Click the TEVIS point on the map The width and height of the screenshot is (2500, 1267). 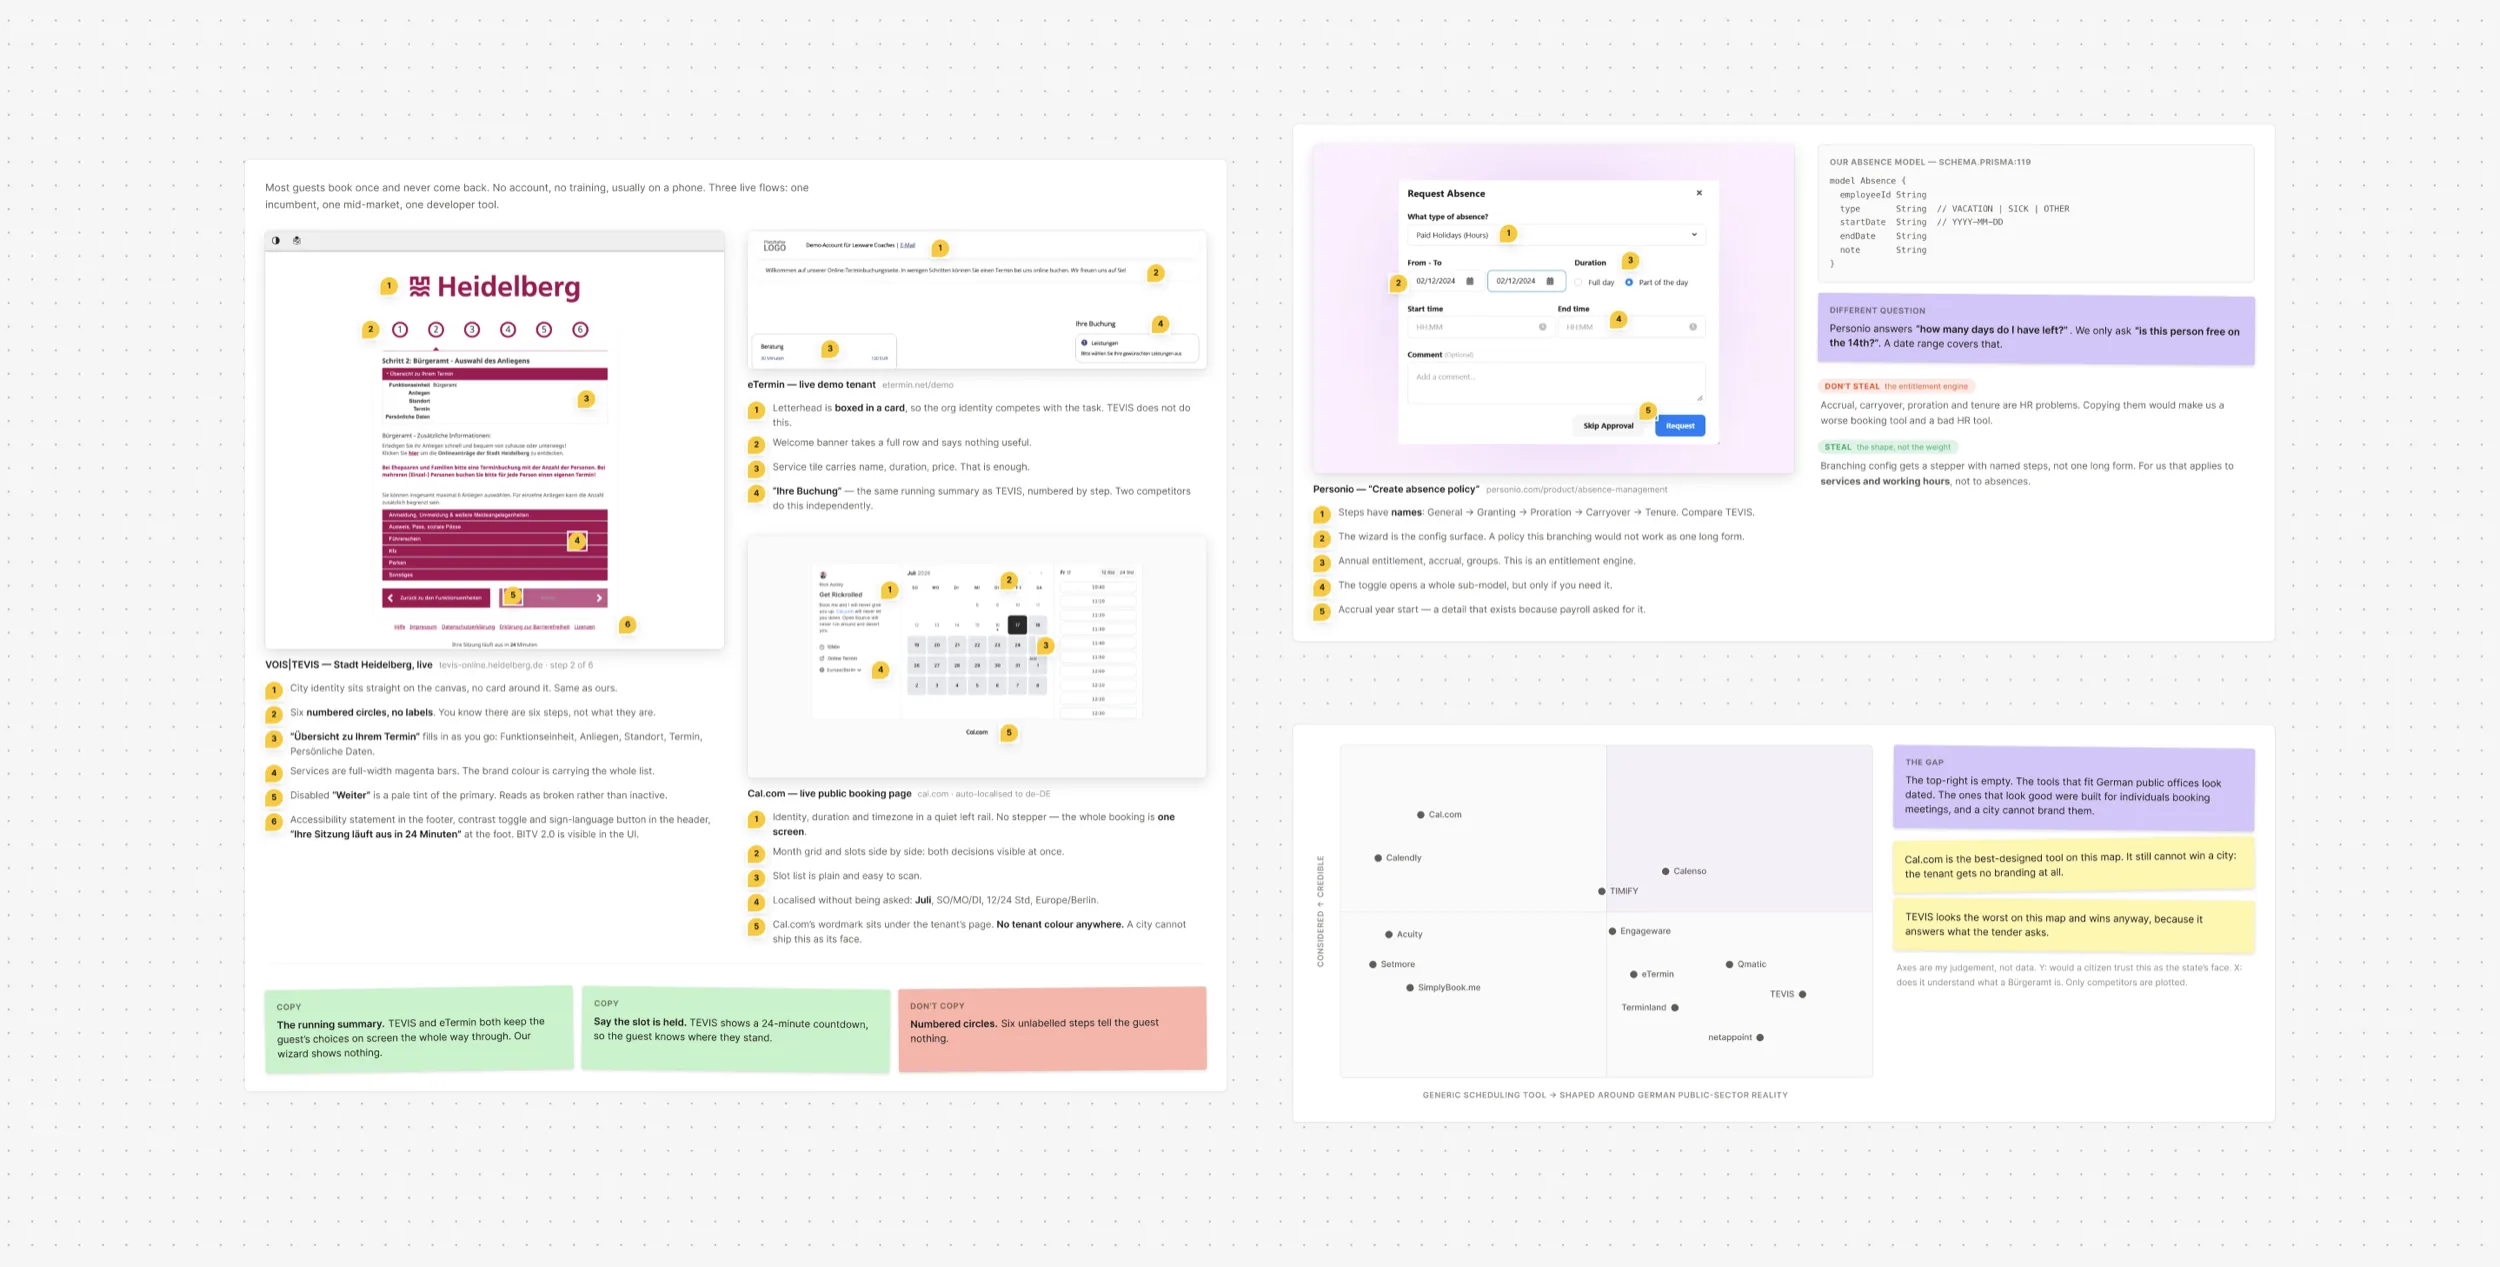coord(1803,994)
